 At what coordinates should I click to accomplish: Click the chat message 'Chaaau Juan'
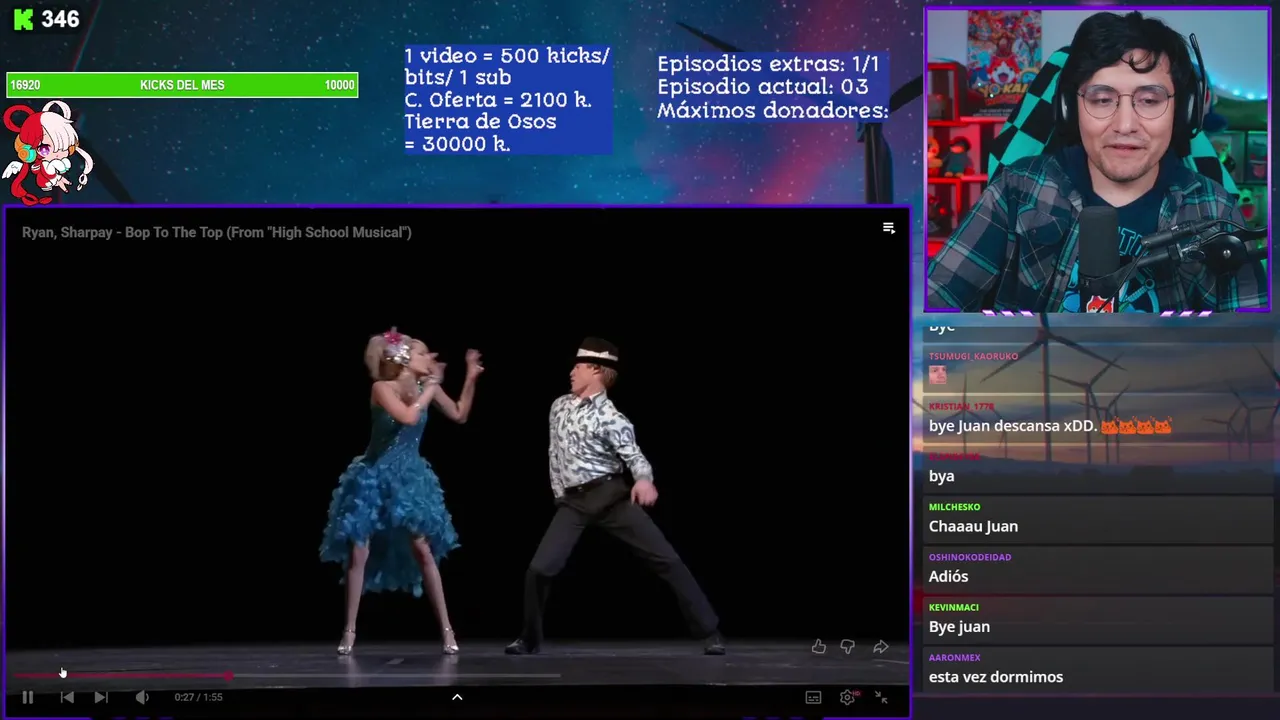click(973, 526)
